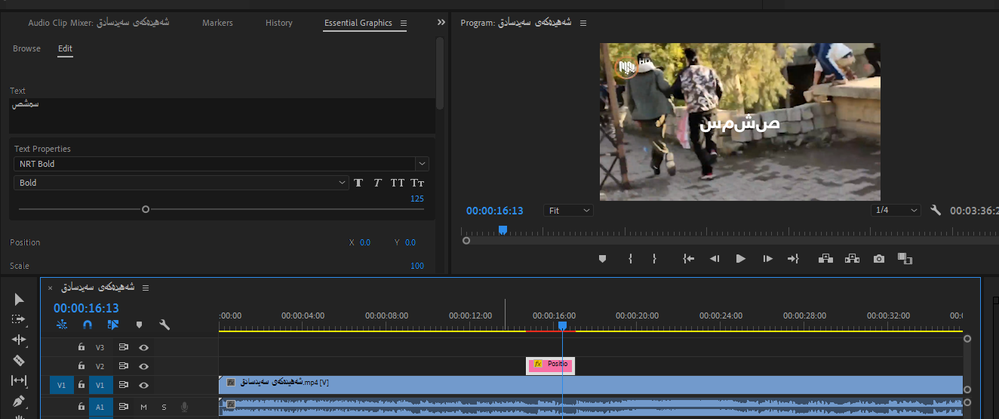The width and height of the screenshot is (999, 419).
Task: Click the Mark In button
Action: [630, 258]
